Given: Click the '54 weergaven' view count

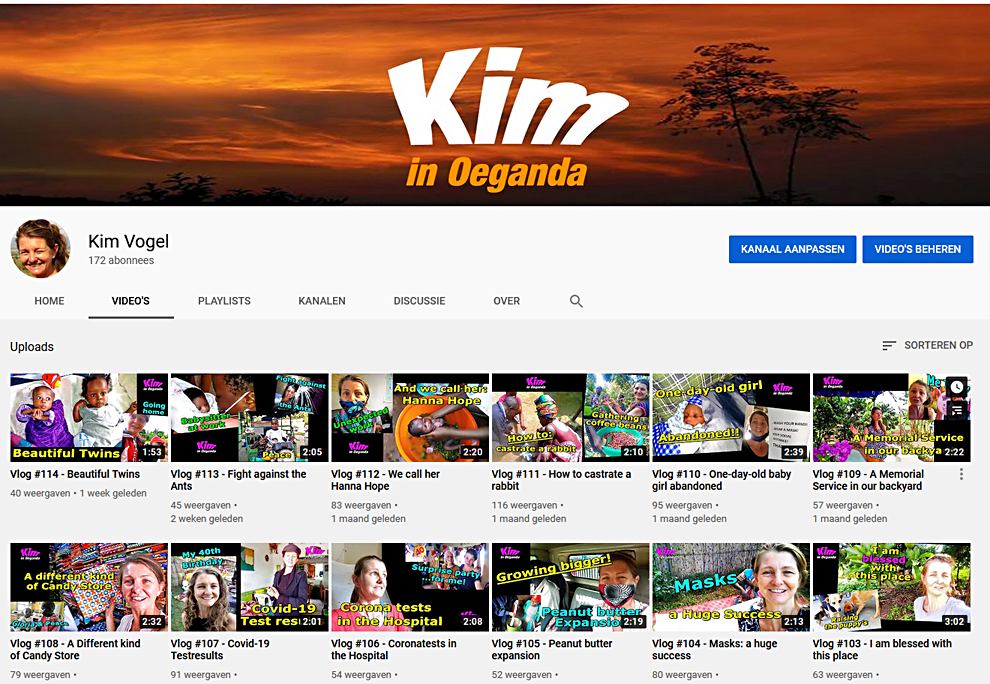Looking at the screenshot, I should pyautogui.click(x=361, y=675).
